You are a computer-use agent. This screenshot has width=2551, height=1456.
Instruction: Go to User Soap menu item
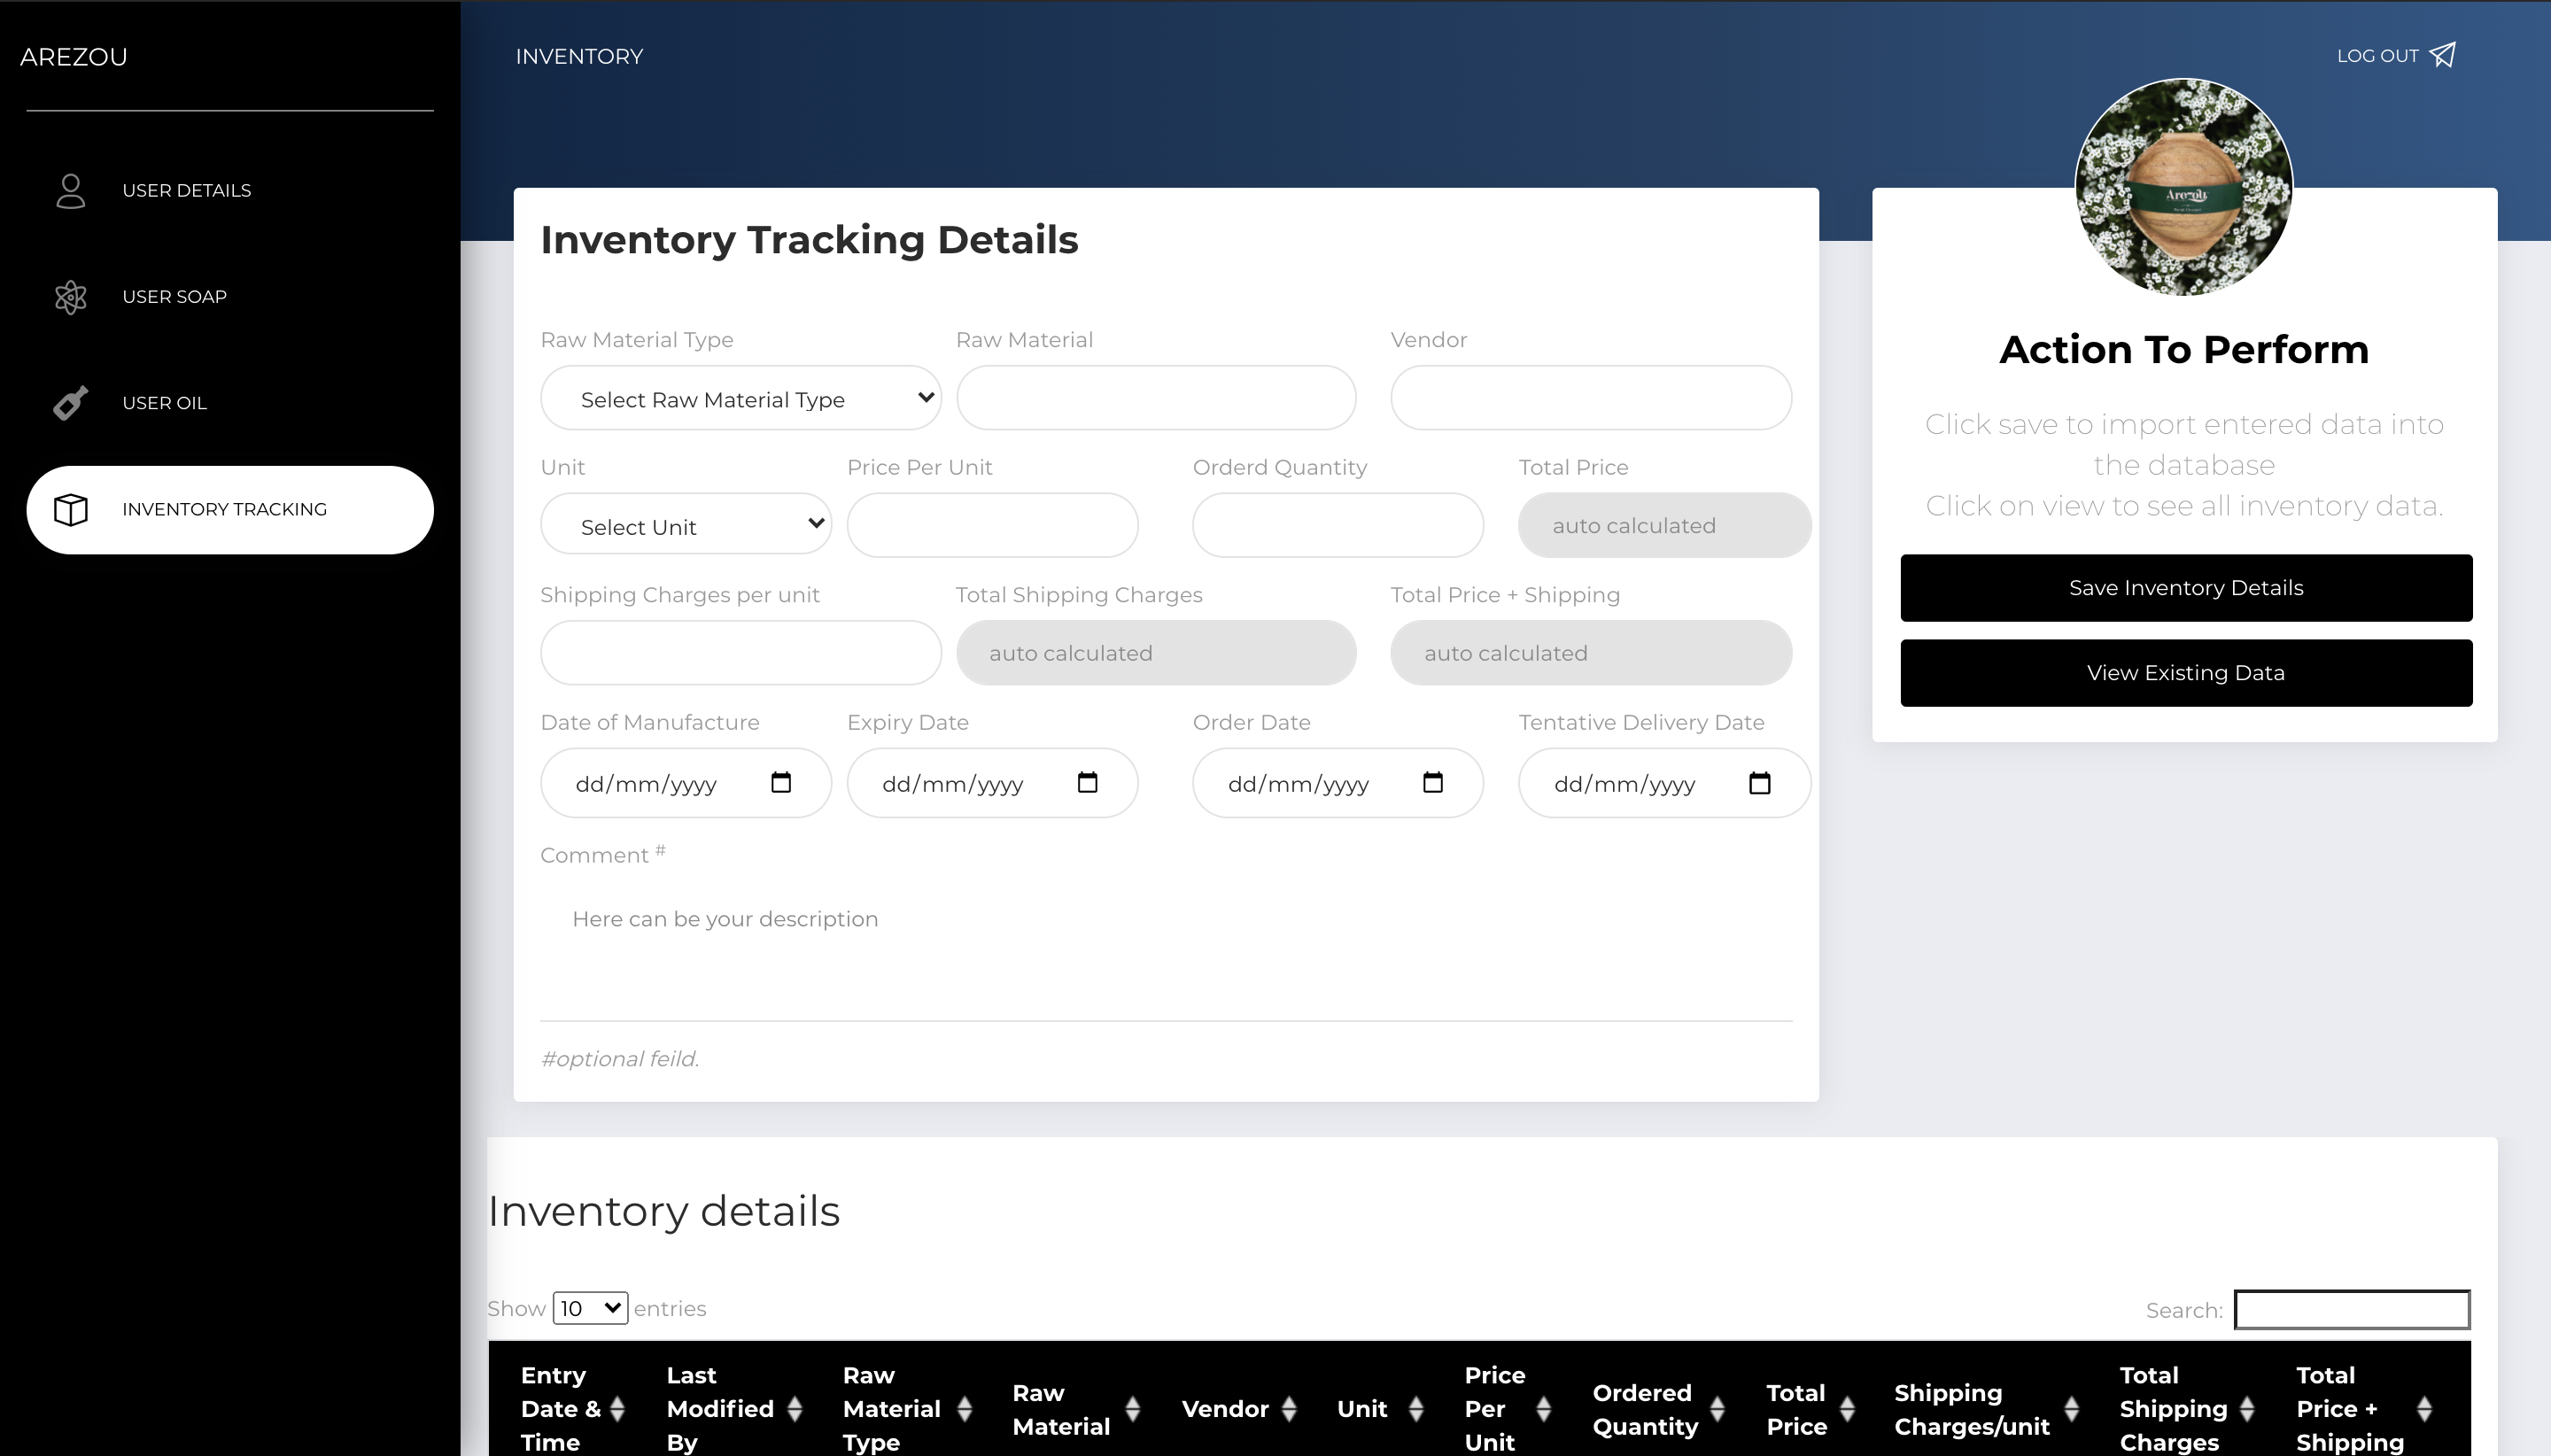(x=174, y=297)
